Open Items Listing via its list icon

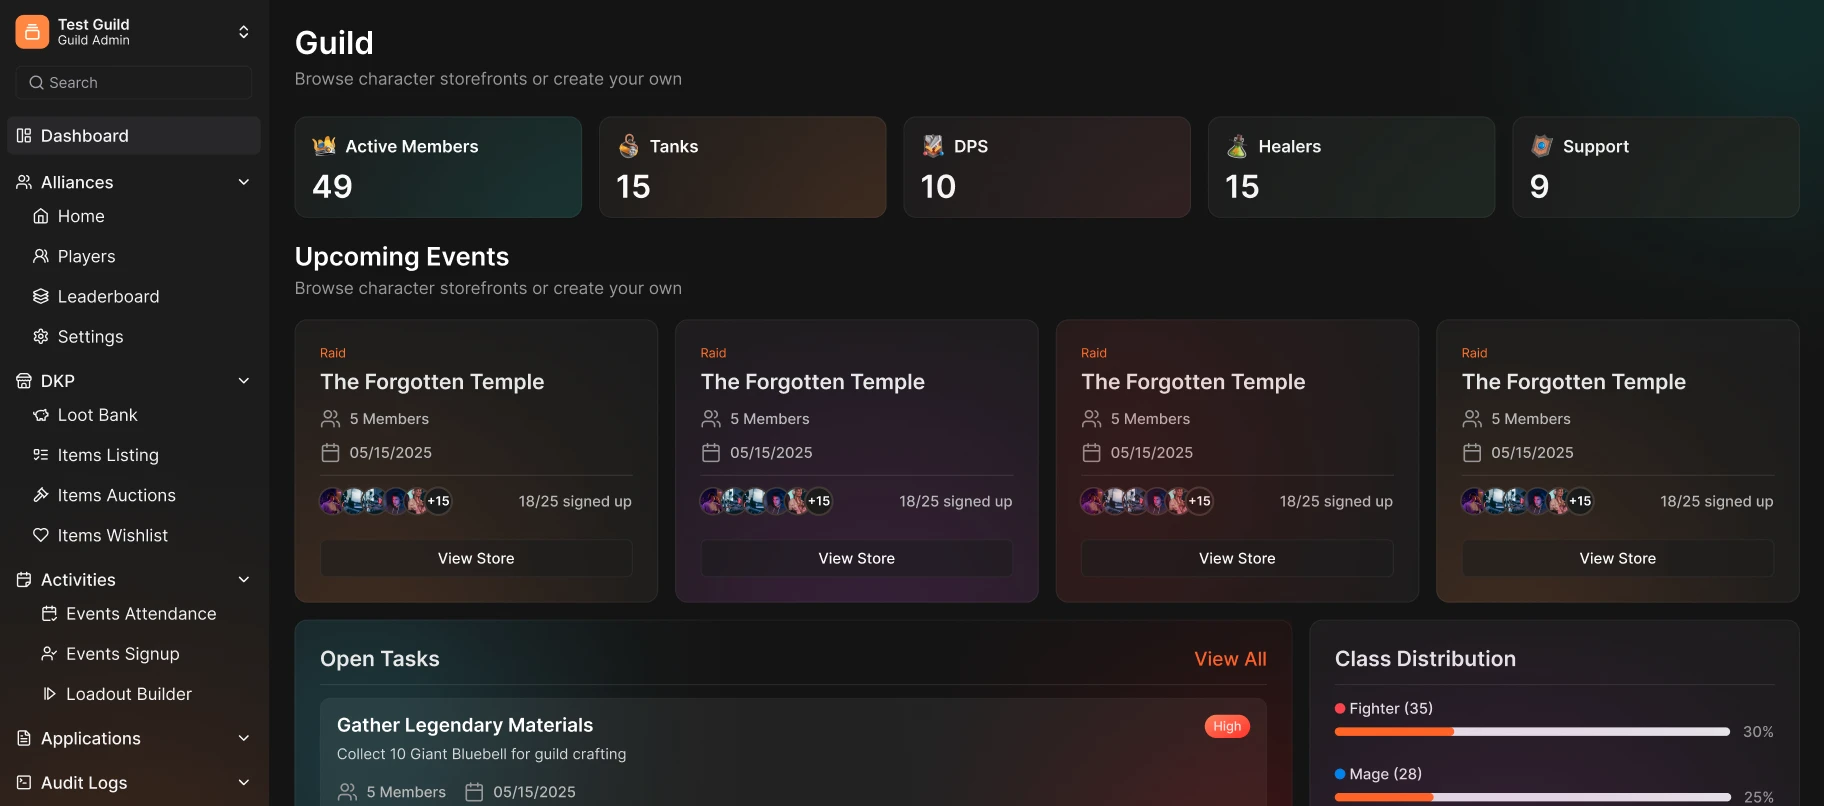[40, 455]
